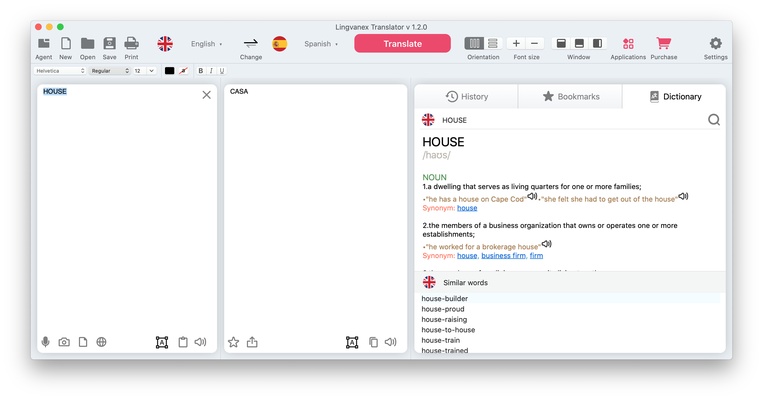Open the Purchase cart icon
This screenshot has width=763, height=400.
(x=663, y=43)
